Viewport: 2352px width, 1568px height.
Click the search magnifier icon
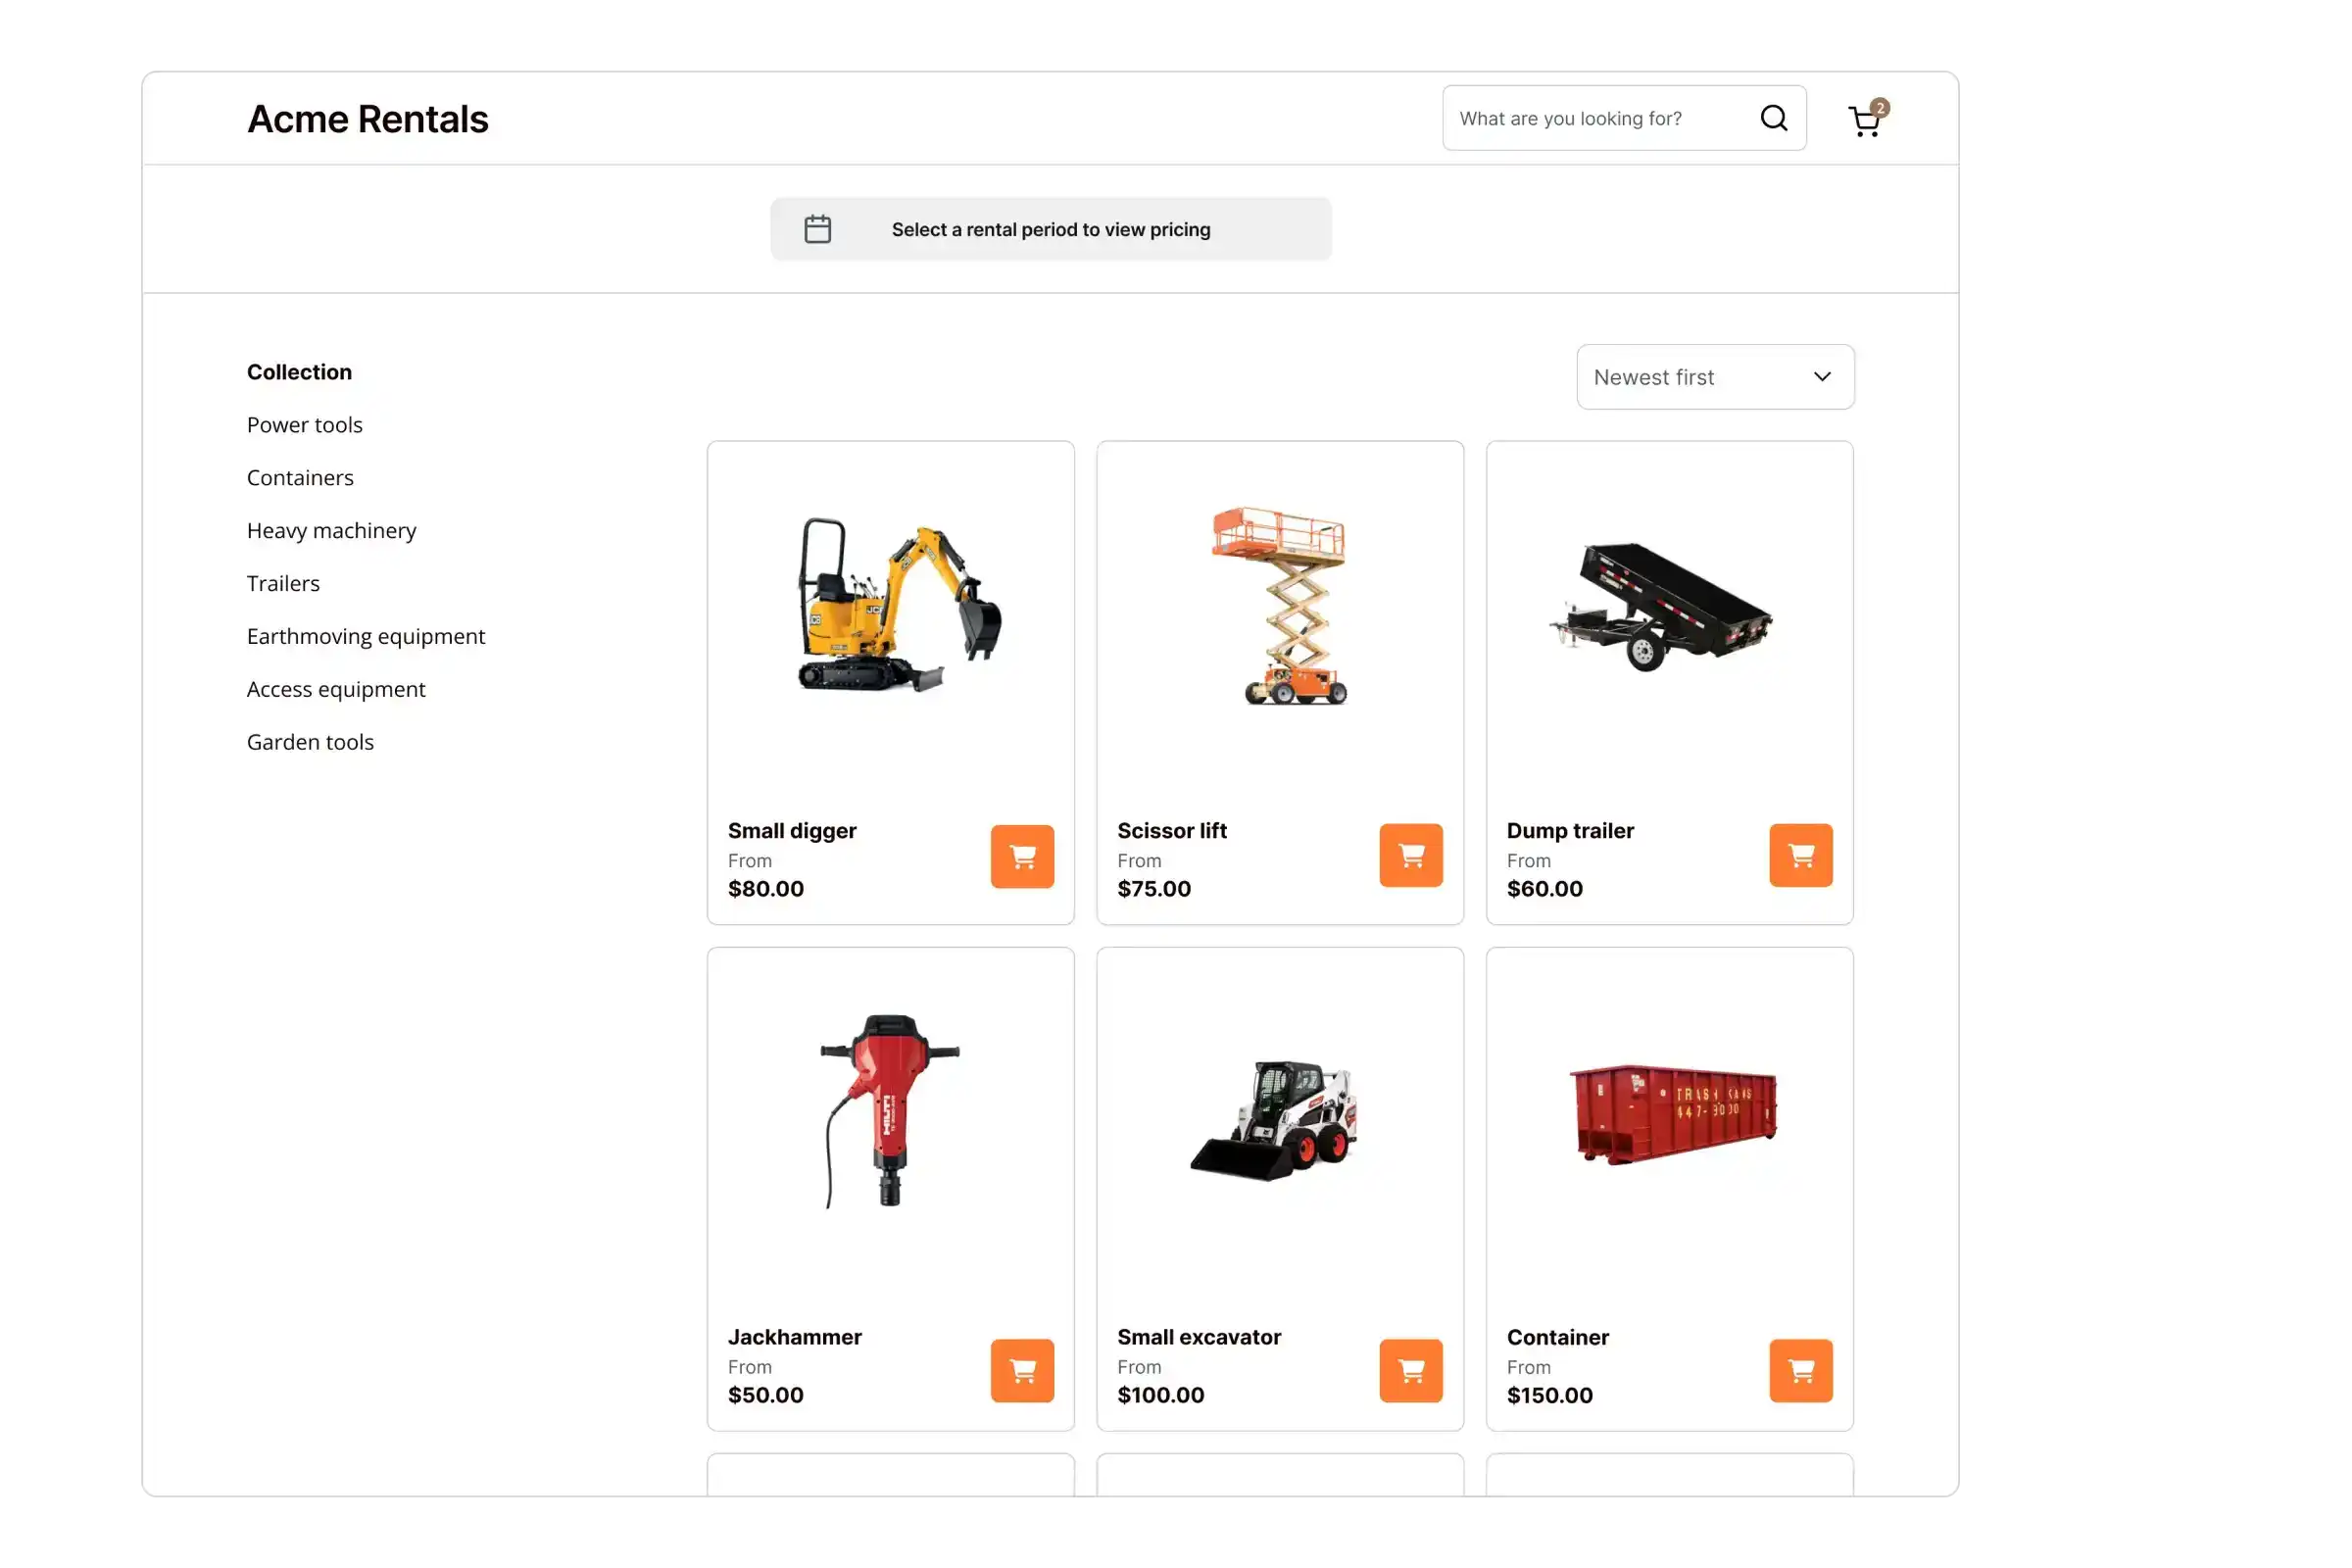click(x=1773, y=118)
